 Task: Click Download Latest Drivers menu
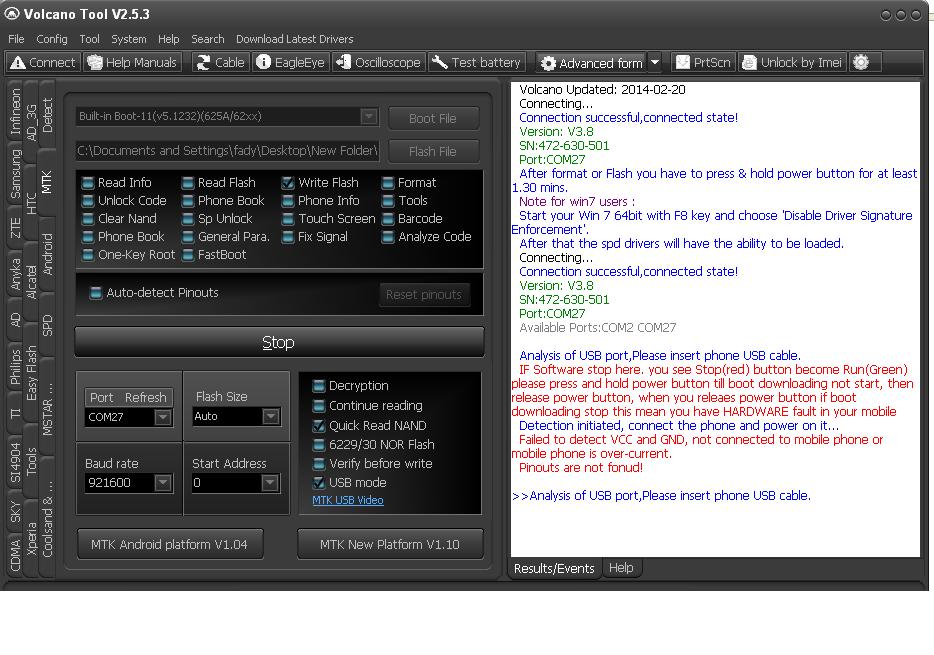(295, 39)
